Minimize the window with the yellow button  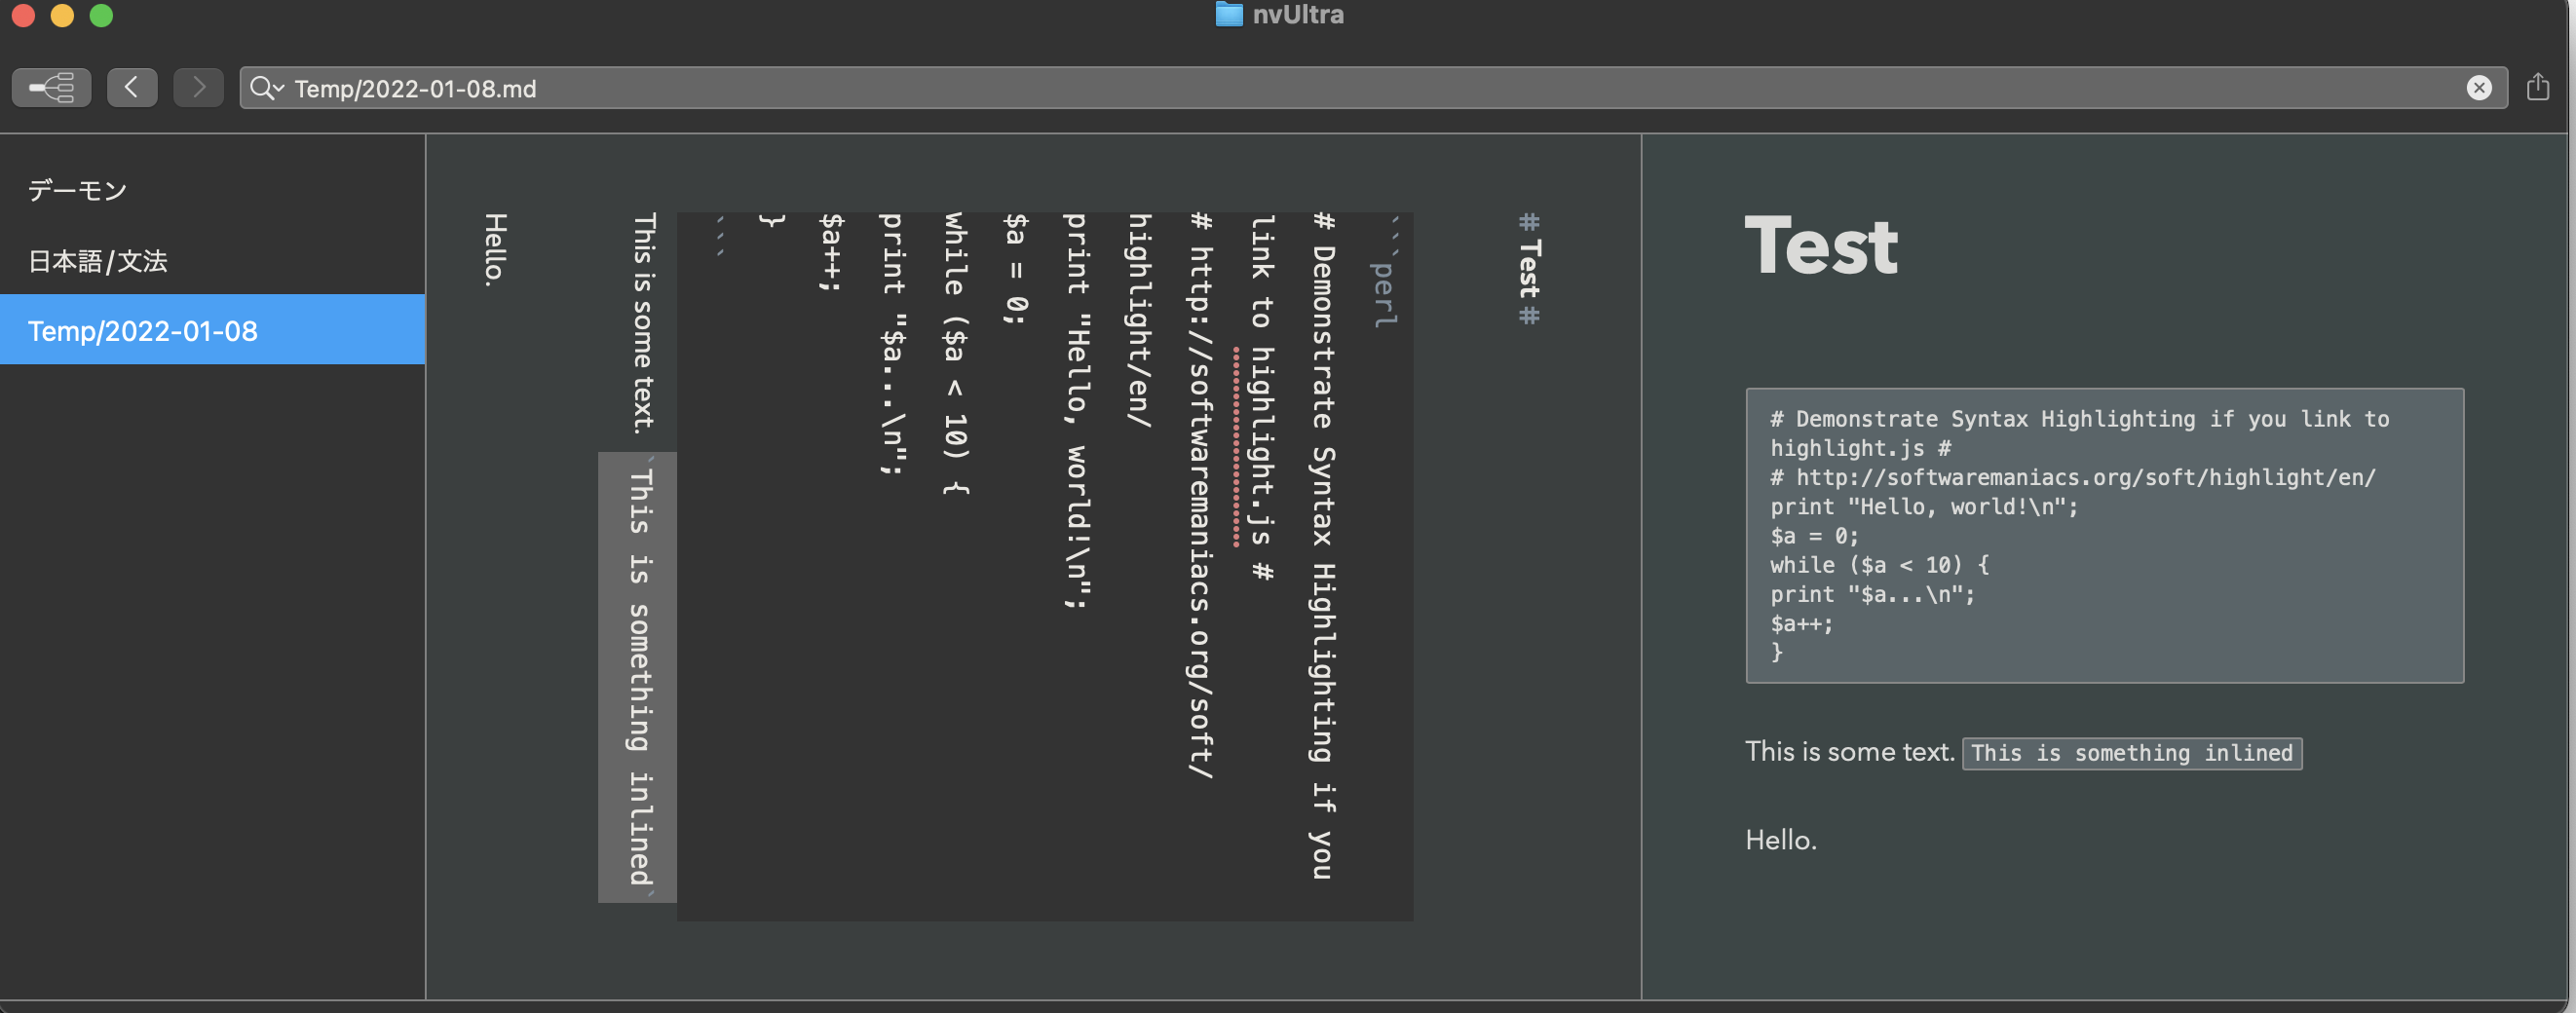(x=62, y=15)
